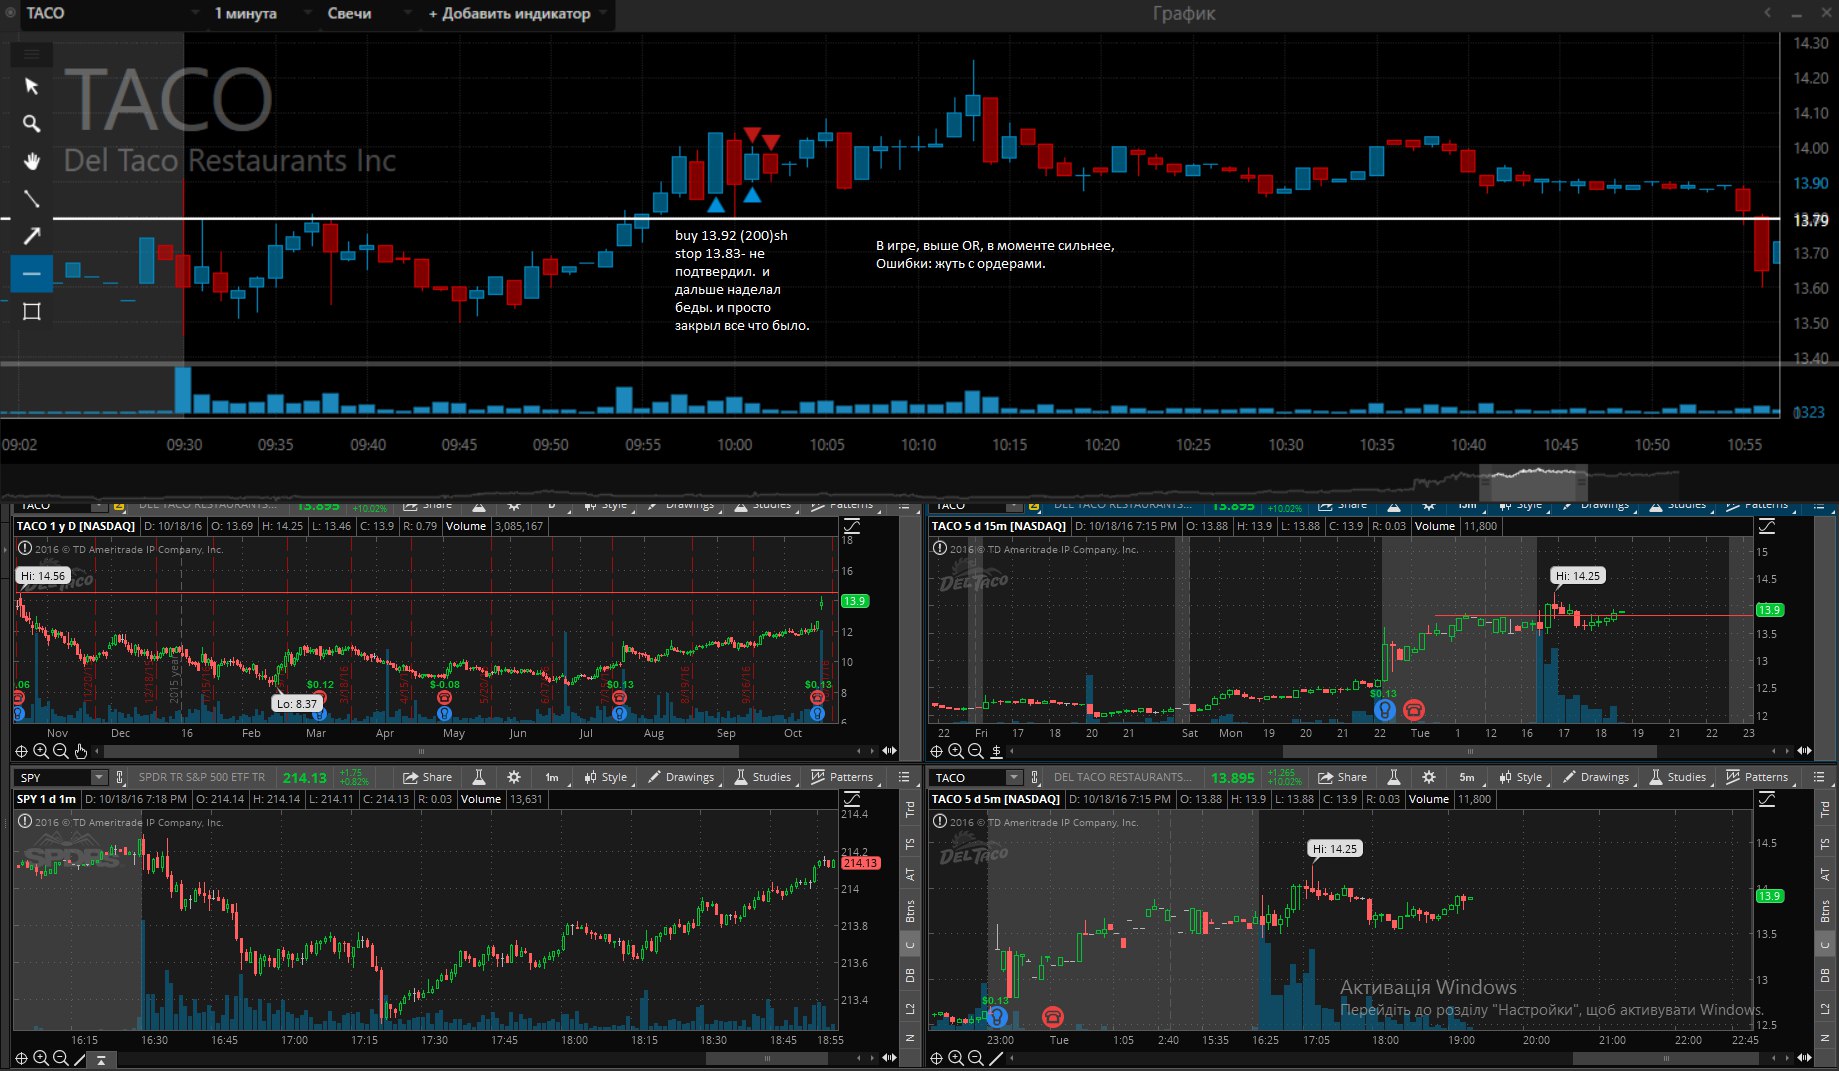The image size is (1839, 1071).
Task: Open the flask icon in TACO 5m chart toolbar
Action: click(1393, 777)
